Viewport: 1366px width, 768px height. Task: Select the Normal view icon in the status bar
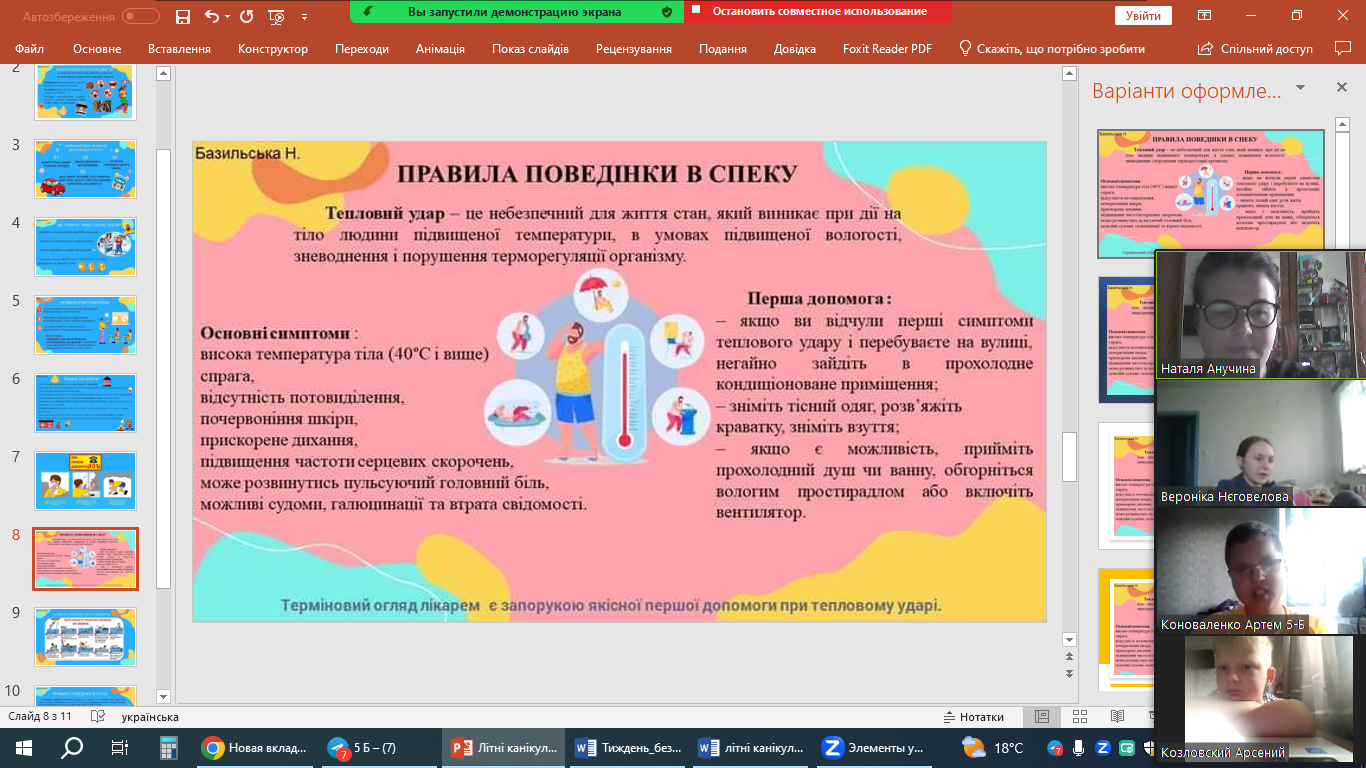point(1042,717)
